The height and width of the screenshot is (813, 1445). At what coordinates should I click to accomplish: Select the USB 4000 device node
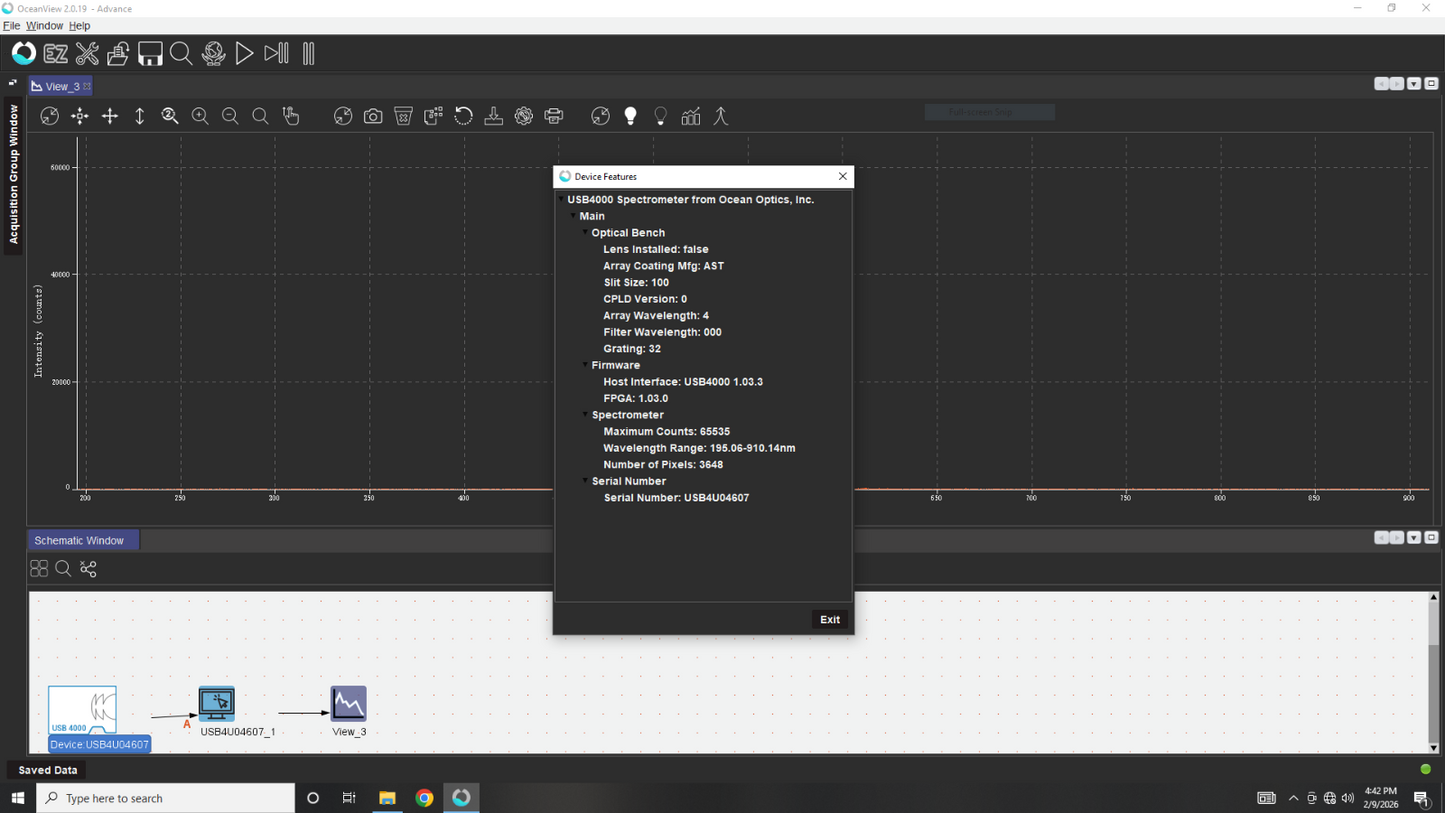pyautogui.click(x=82, y=710)
